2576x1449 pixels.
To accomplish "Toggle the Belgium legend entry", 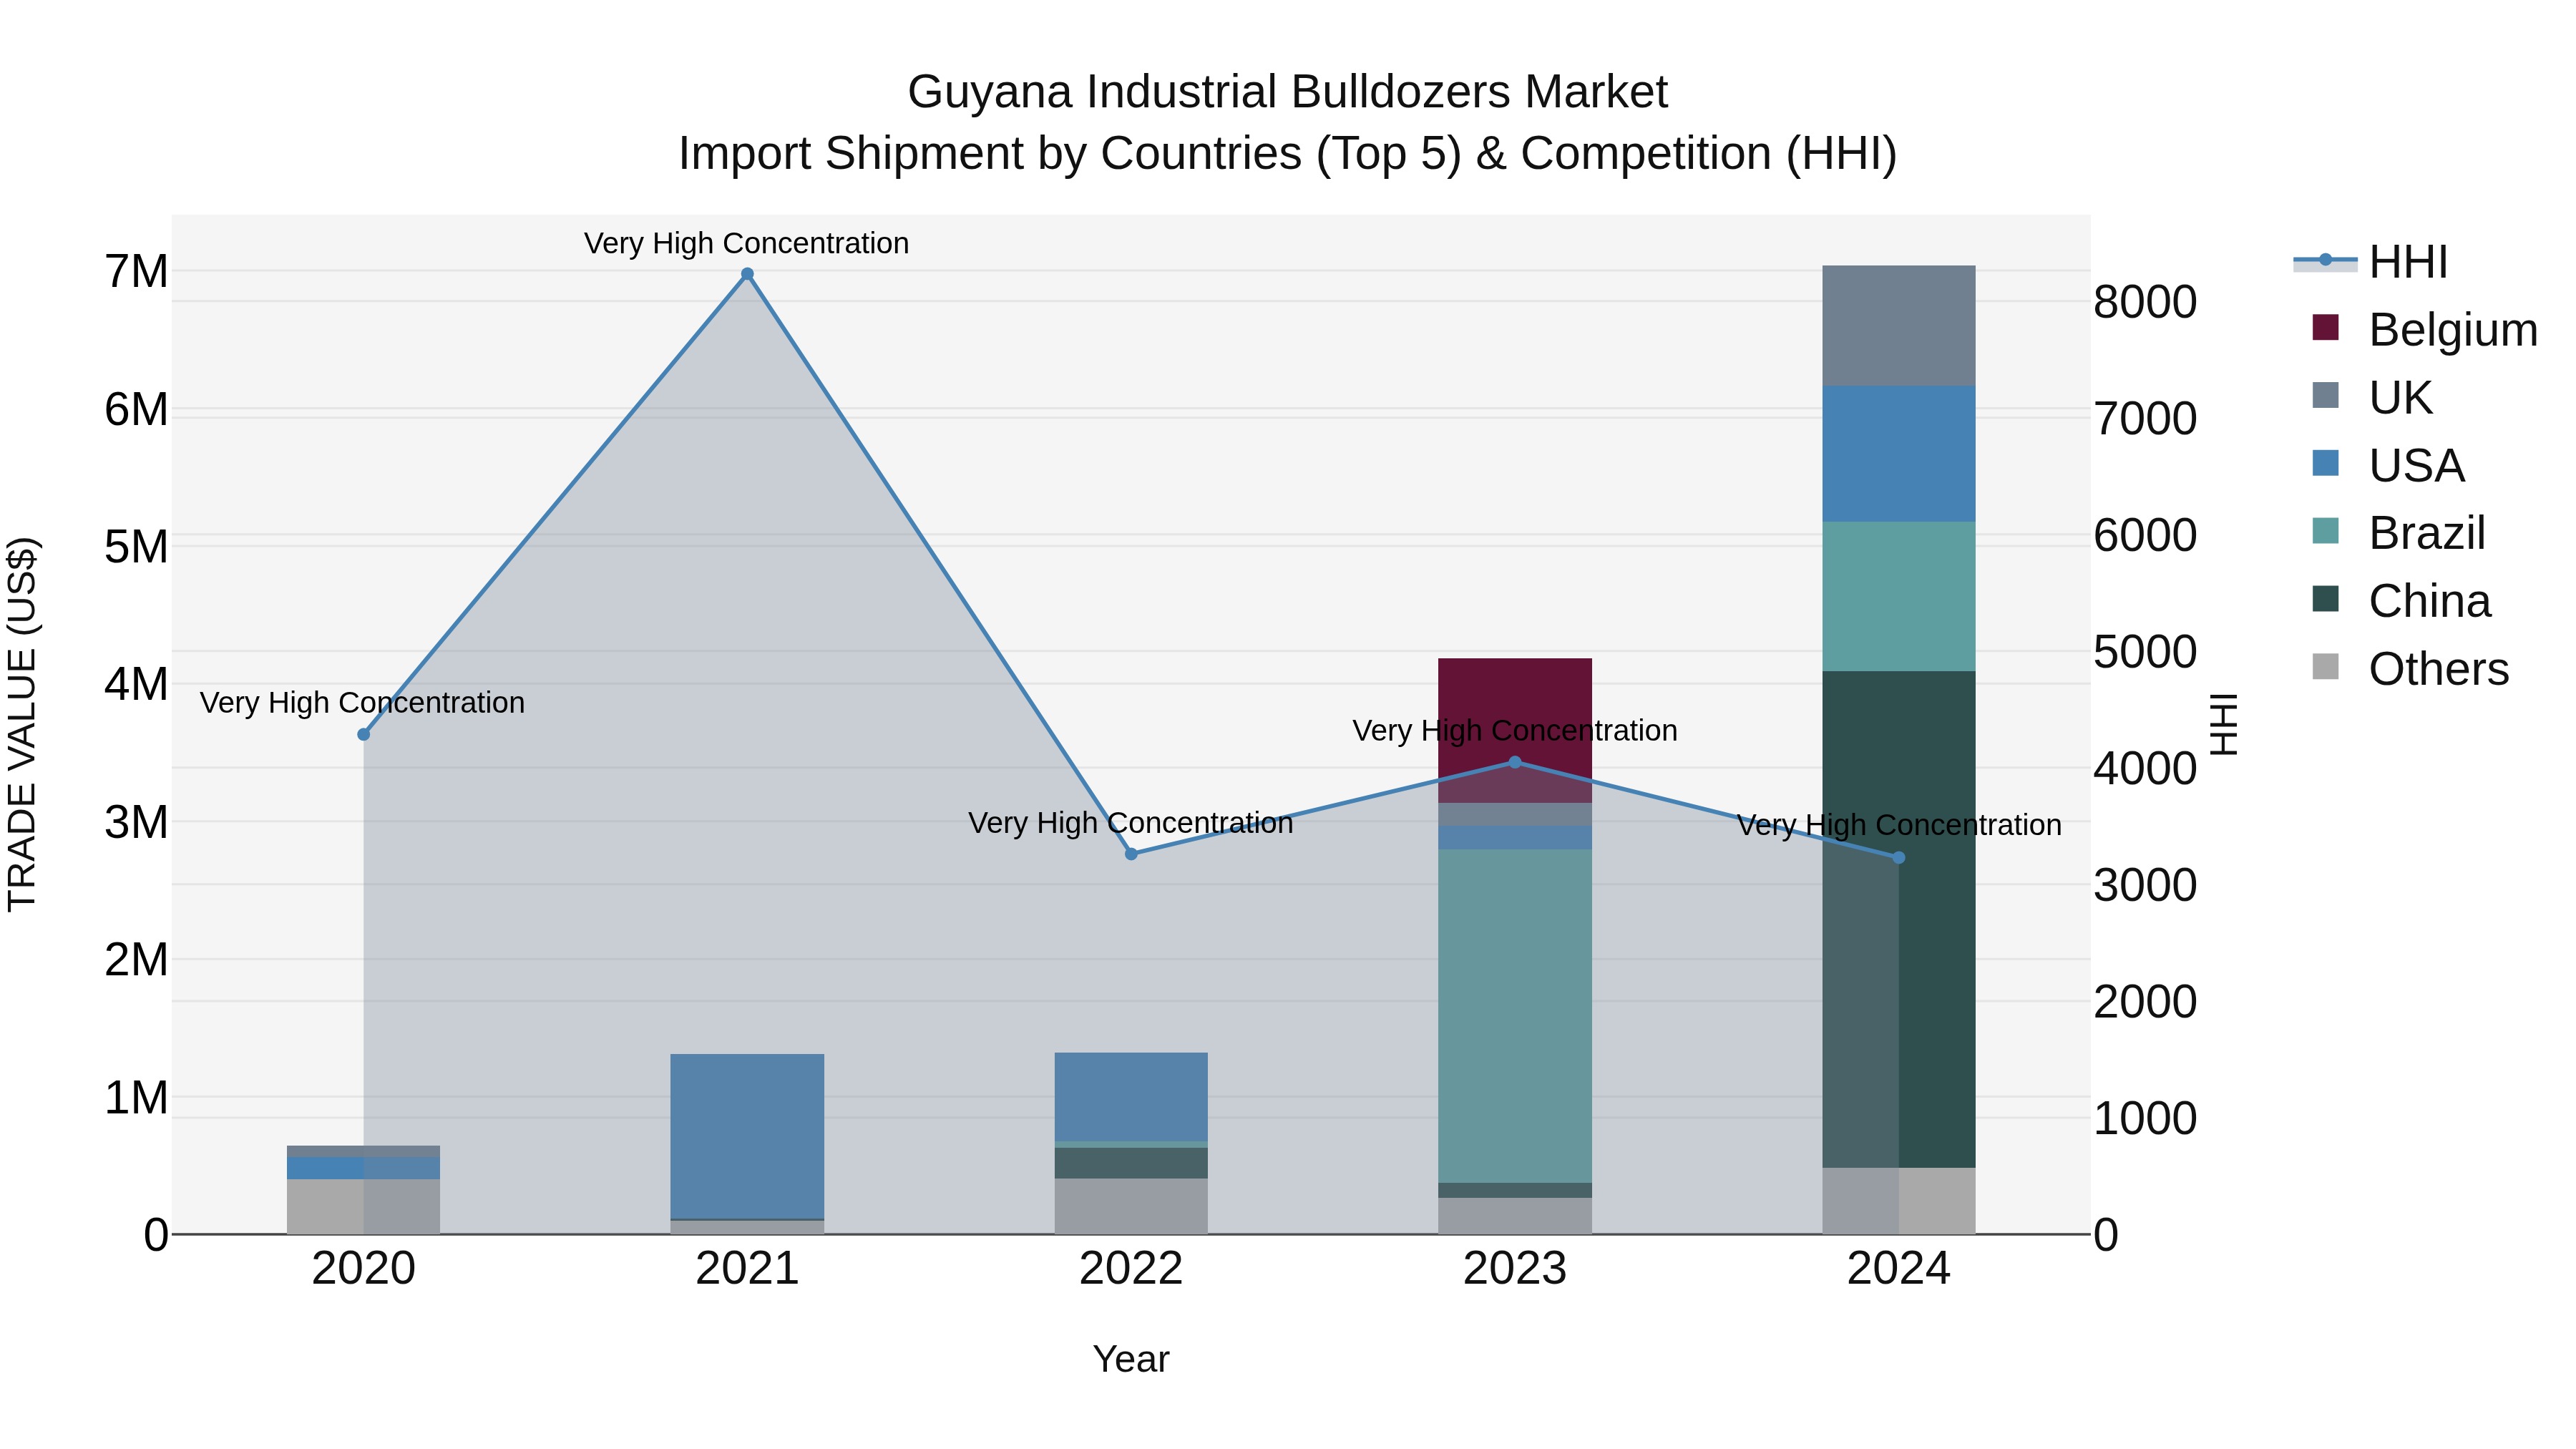I will 2425,329.
